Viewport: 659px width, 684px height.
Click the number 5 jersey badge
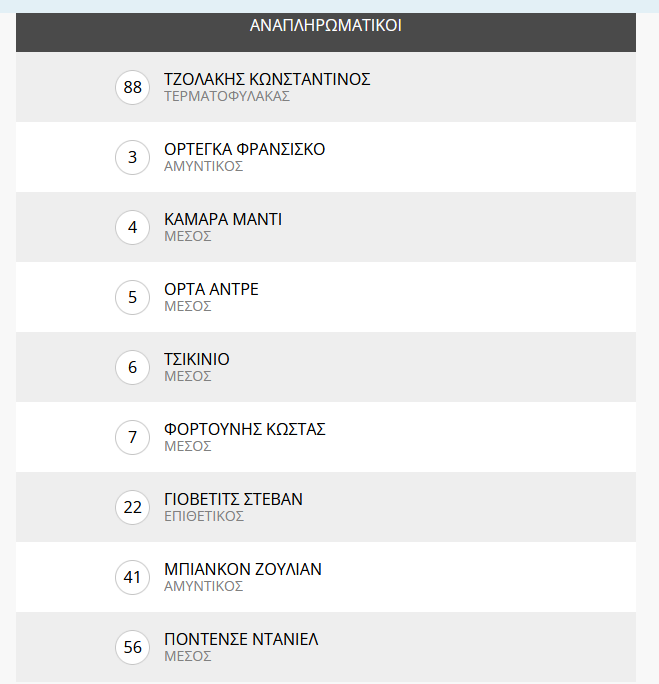coord(133,298)
